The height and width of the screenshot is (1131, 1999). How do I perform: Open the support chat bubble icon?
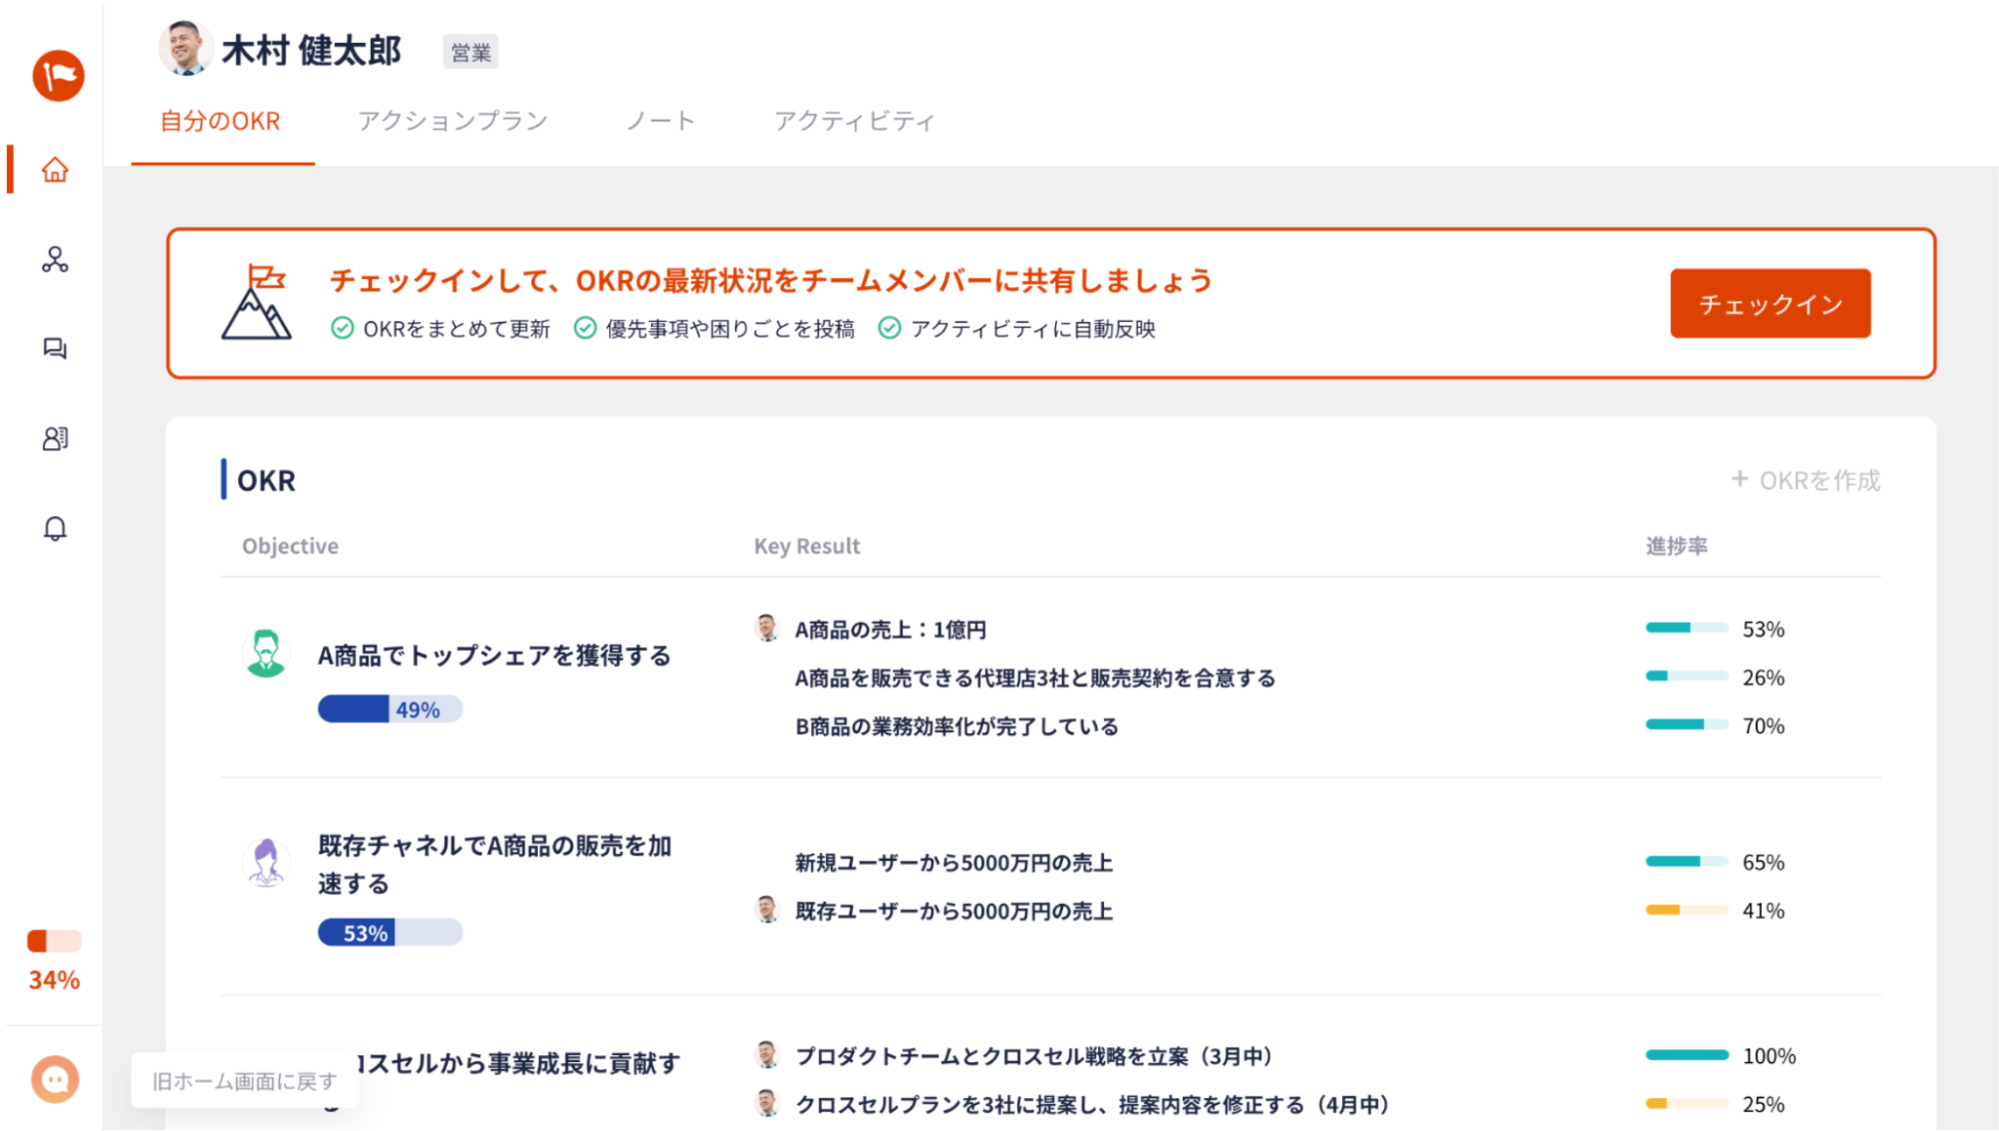tap(55, 1079)
